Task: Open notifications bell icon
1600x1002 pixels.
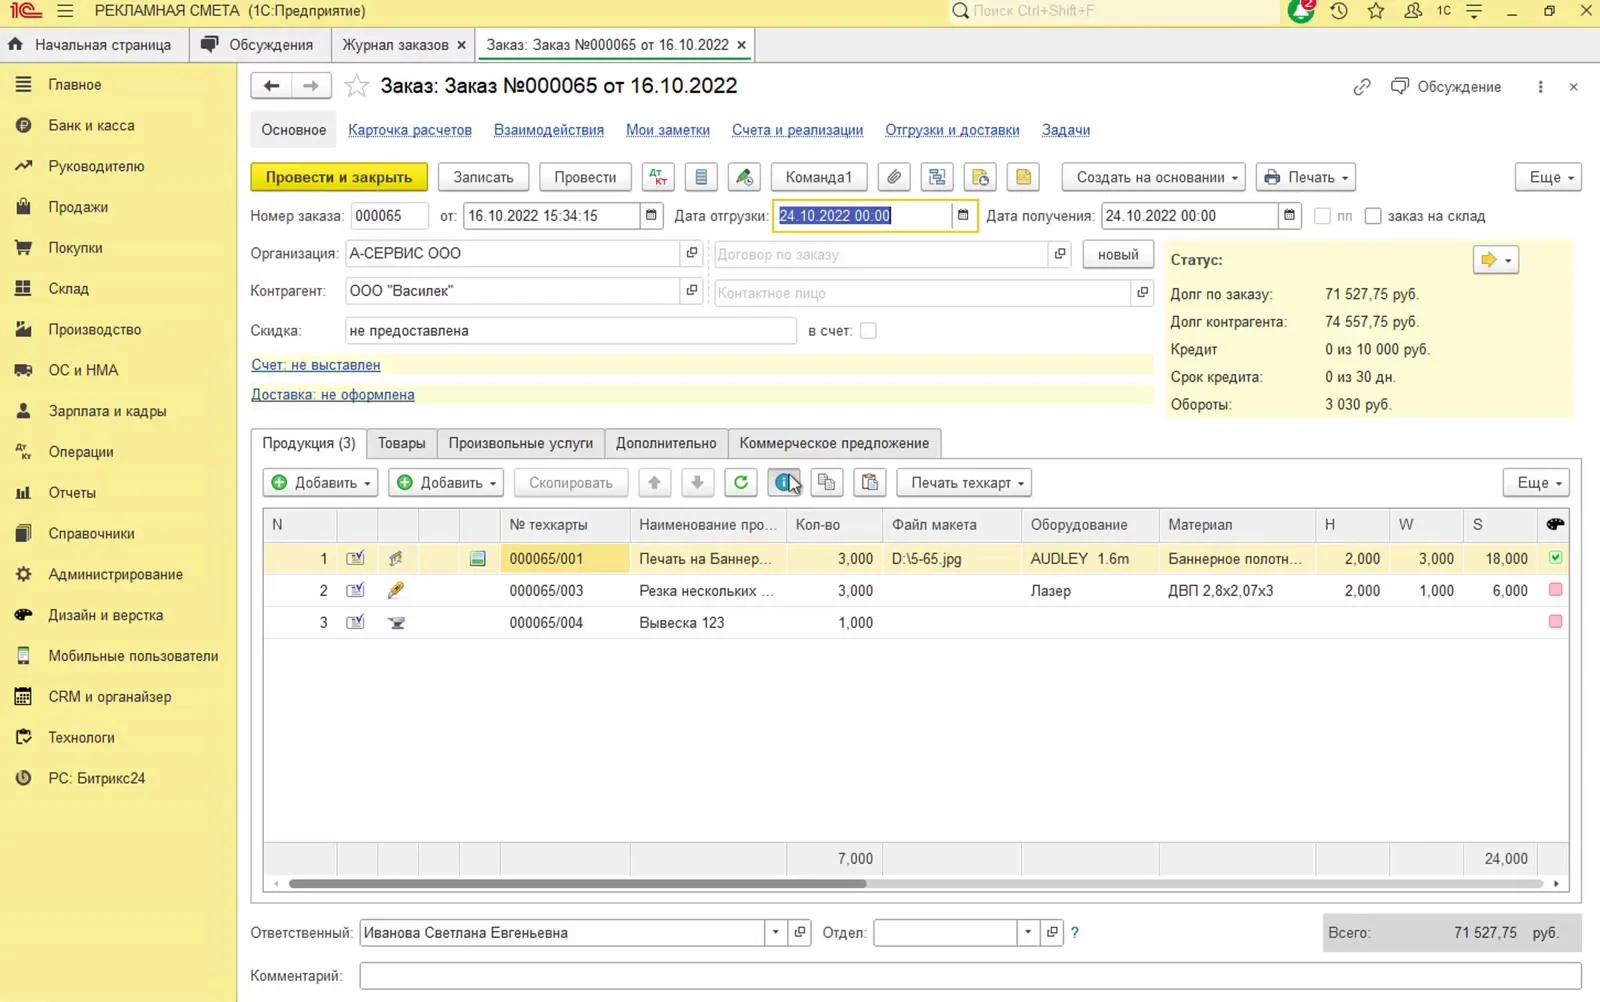Action: (1300, 11)
